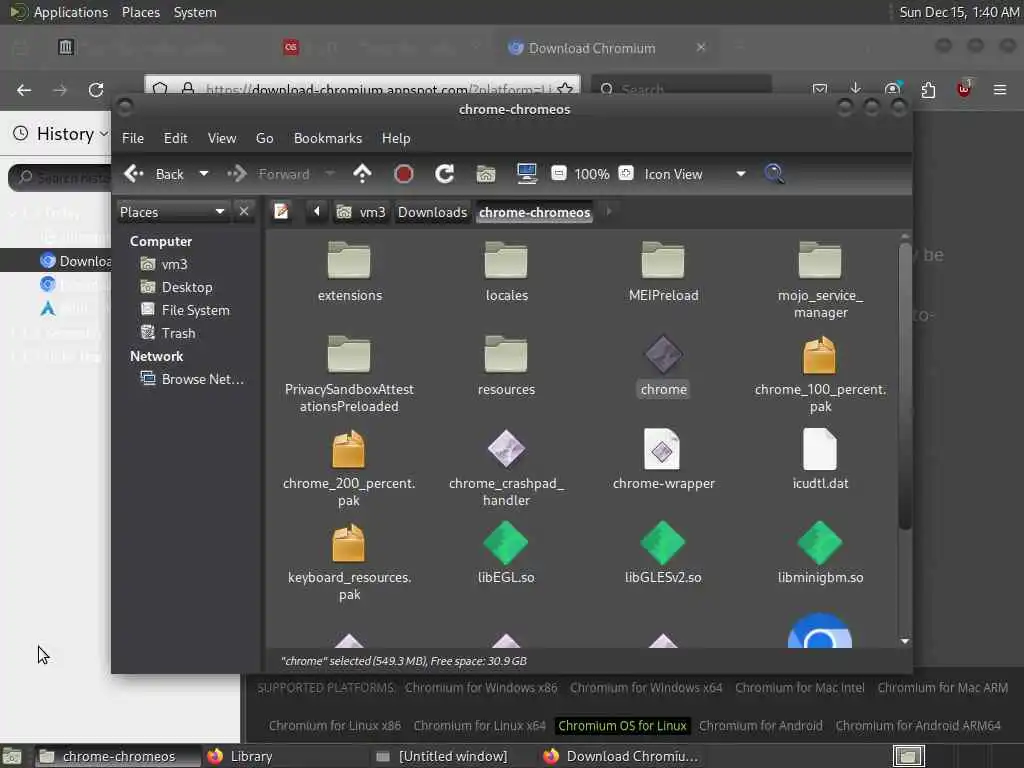Open the extensions folder
This screenshot has width=1024, height=768.
(349, 272)
